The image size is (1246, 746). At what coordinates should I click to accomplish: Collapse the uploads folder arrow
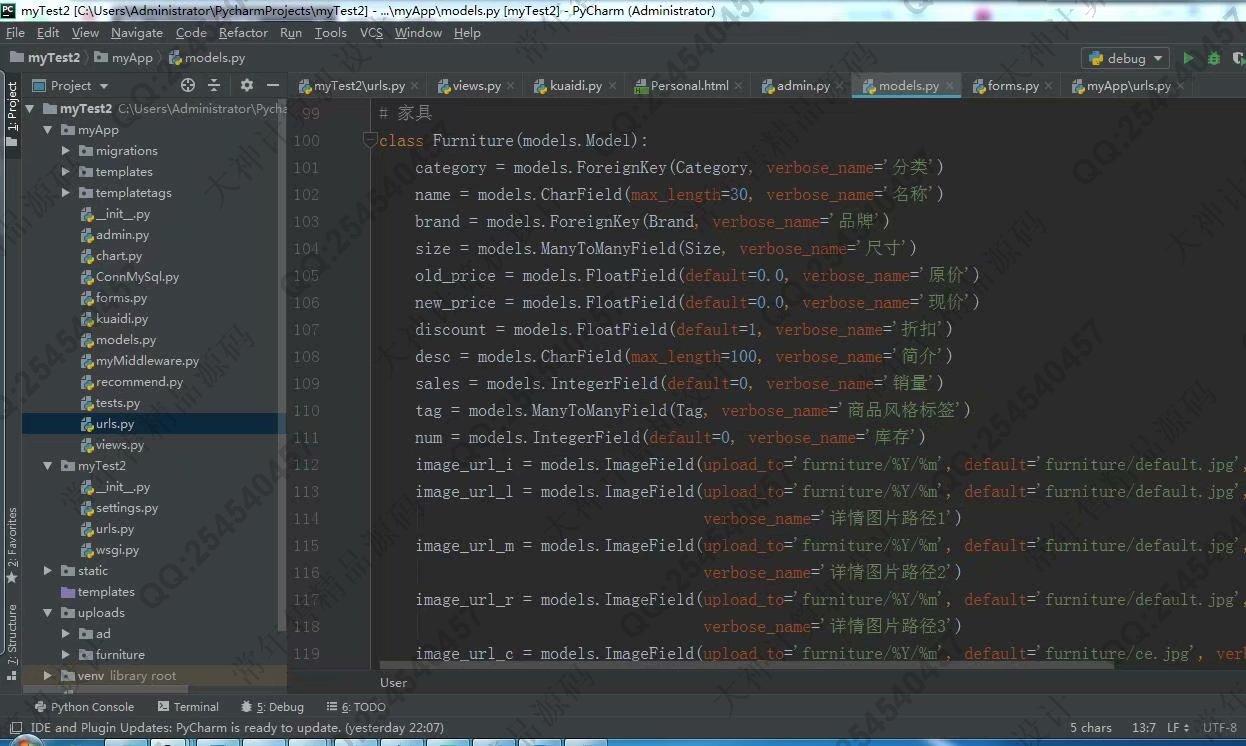coord(47,613)
